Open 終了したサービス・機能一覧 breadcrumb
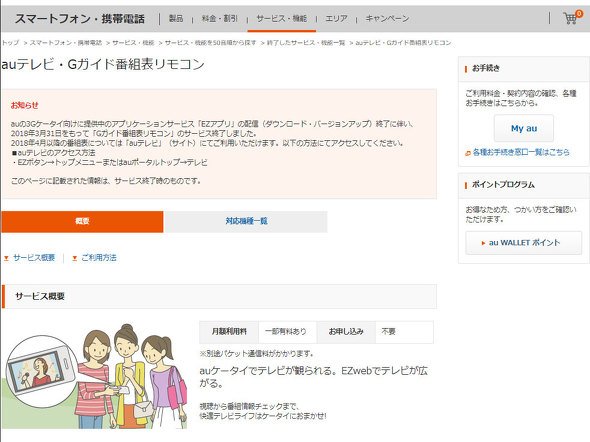 pyautogui.click(x=306, y=43)
